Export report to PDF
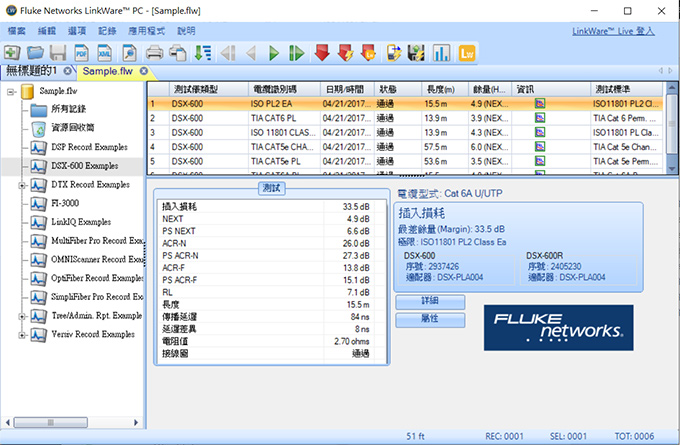Viewport: 680px width, 445px height. coord(81,53)
